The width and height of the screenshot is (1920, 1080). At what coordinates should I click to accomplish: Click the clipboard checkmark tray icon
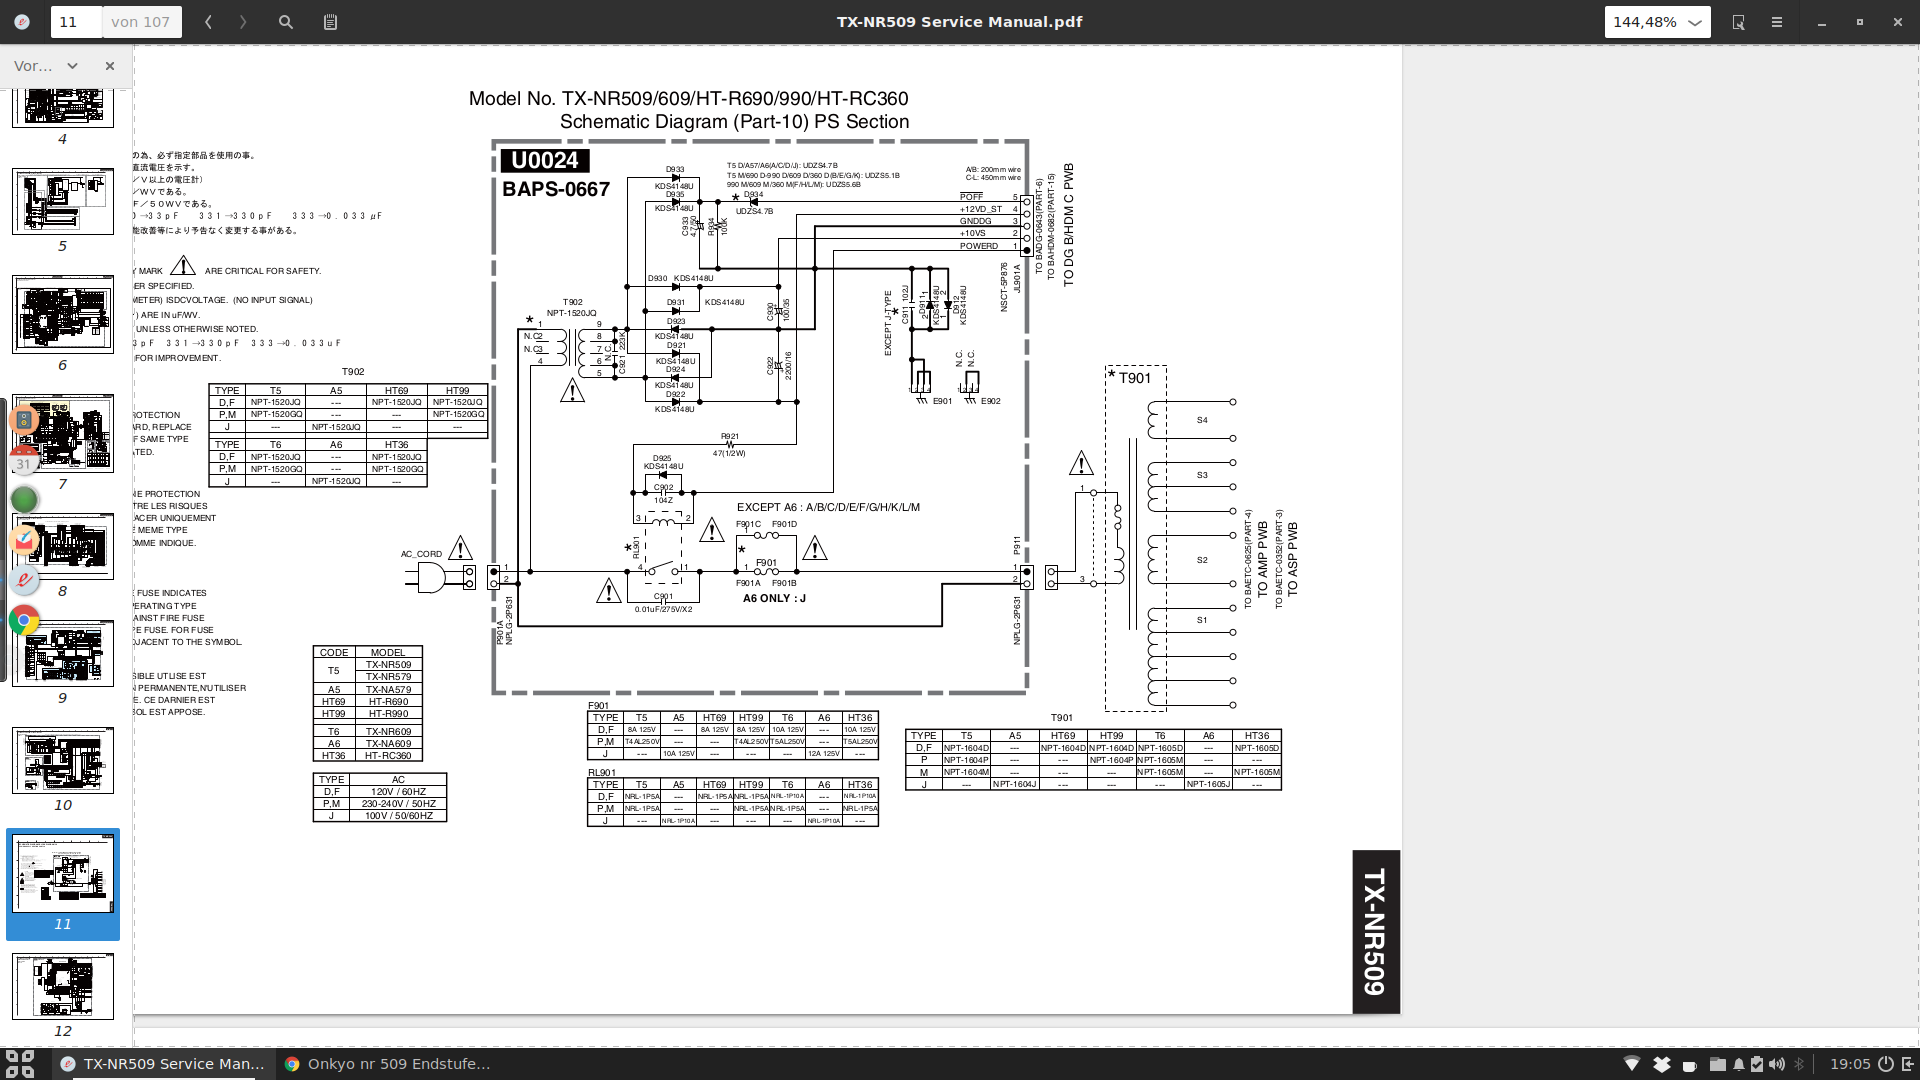[x=1757, y=1064]
